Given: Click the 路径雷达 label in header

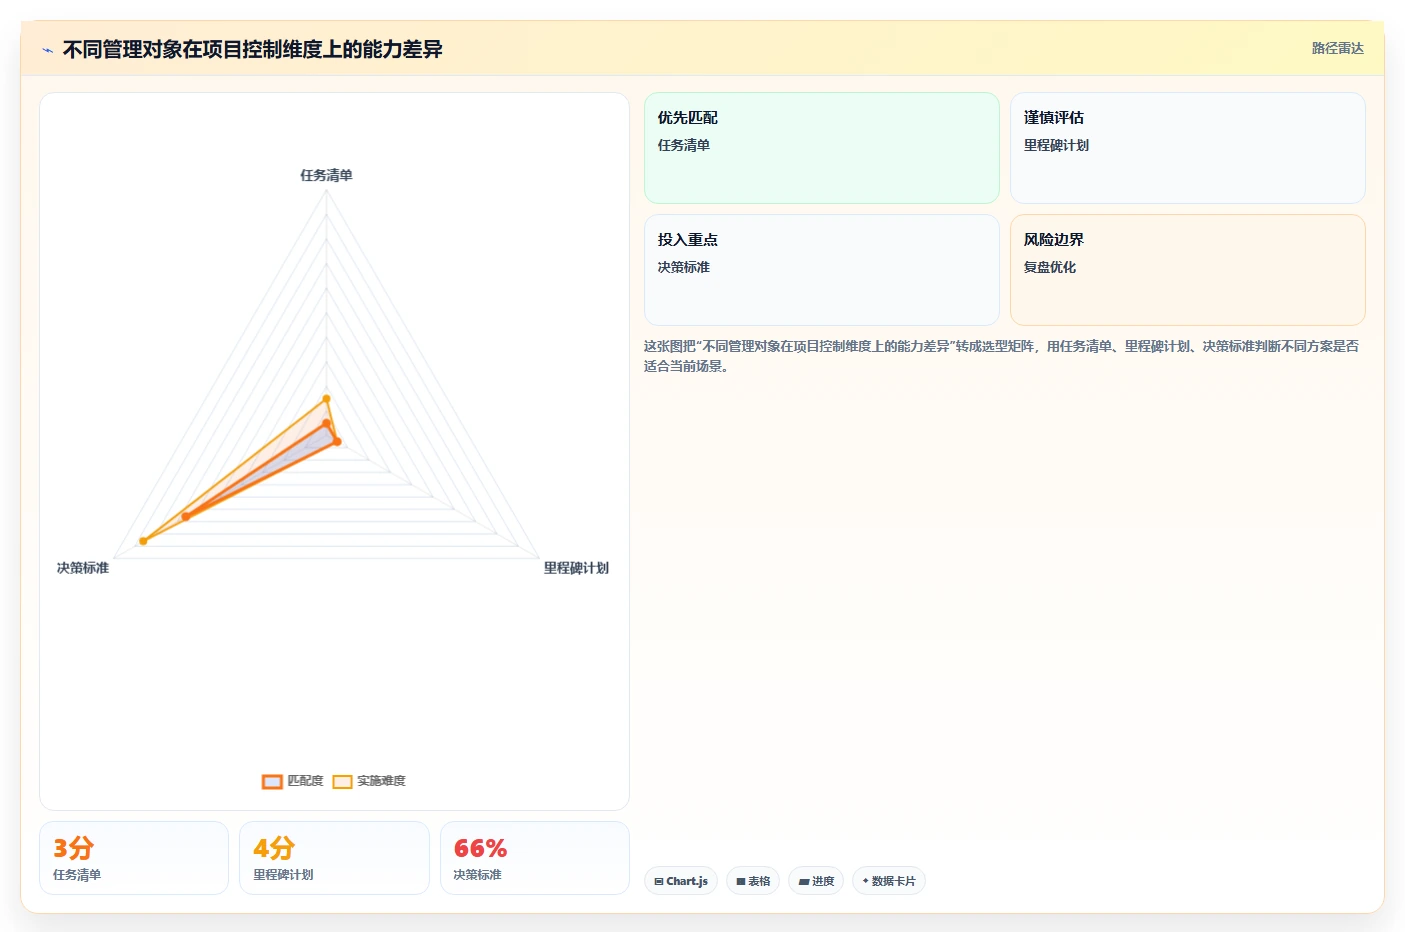Looking at the screenshot, I should pyautogui.click(x=1337, y=48).
